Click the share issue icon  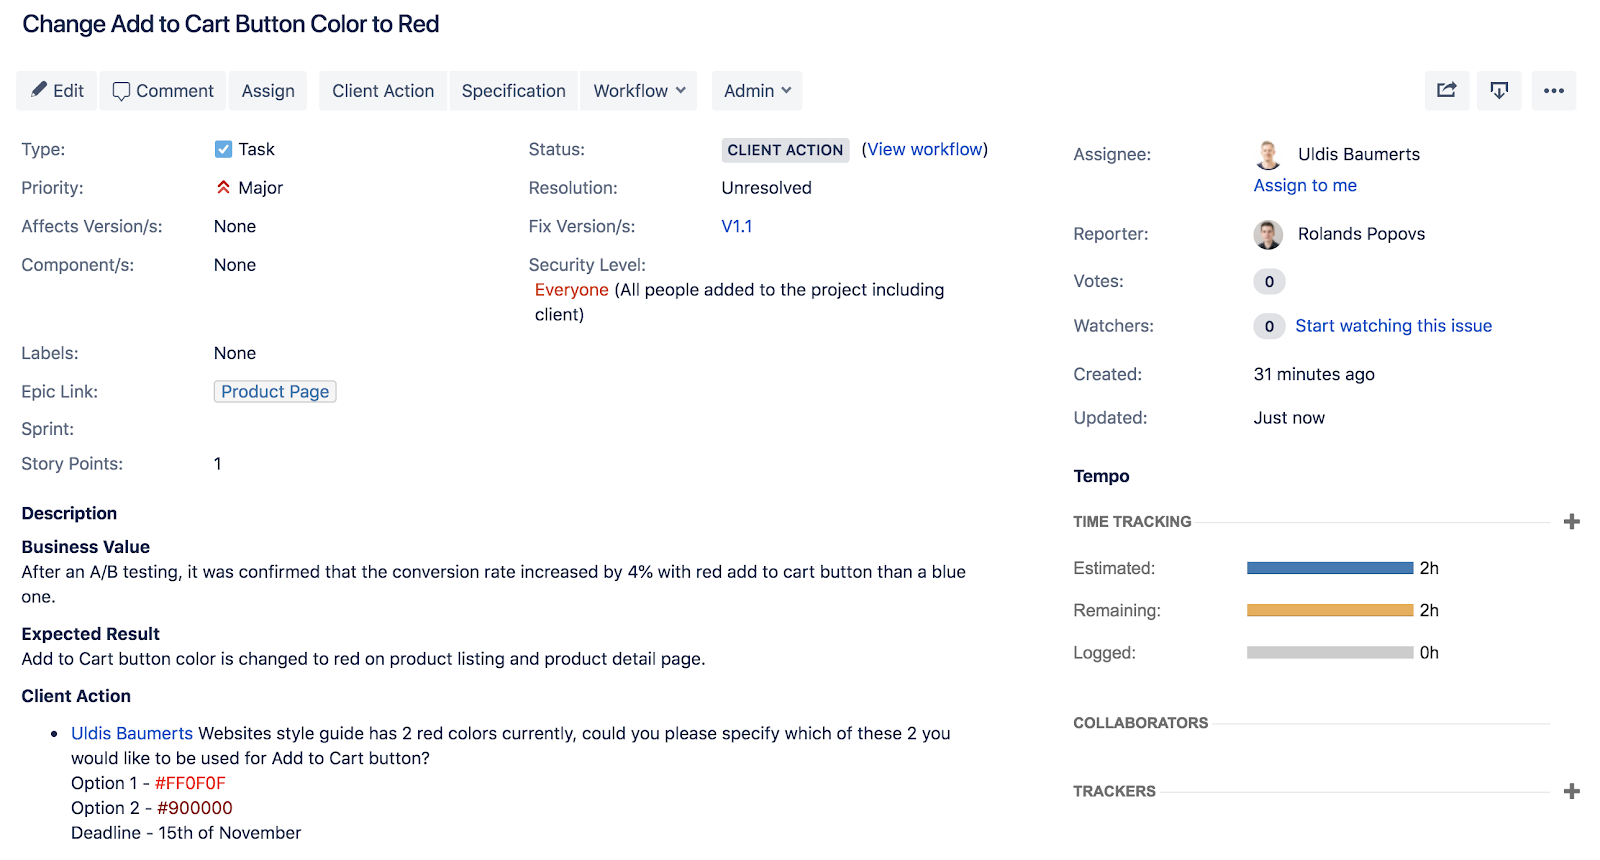[1447, 91]
